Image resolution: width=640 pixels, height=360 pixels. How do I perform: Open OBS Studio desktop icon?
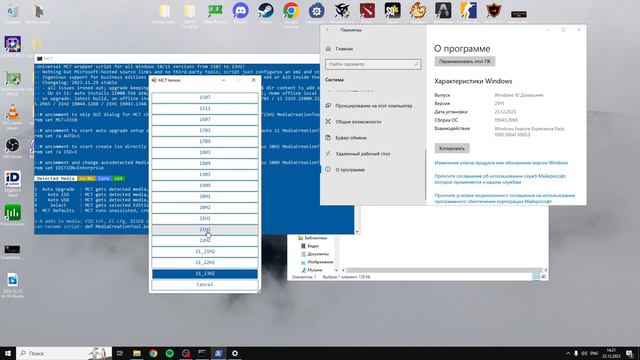pos(13,145)
